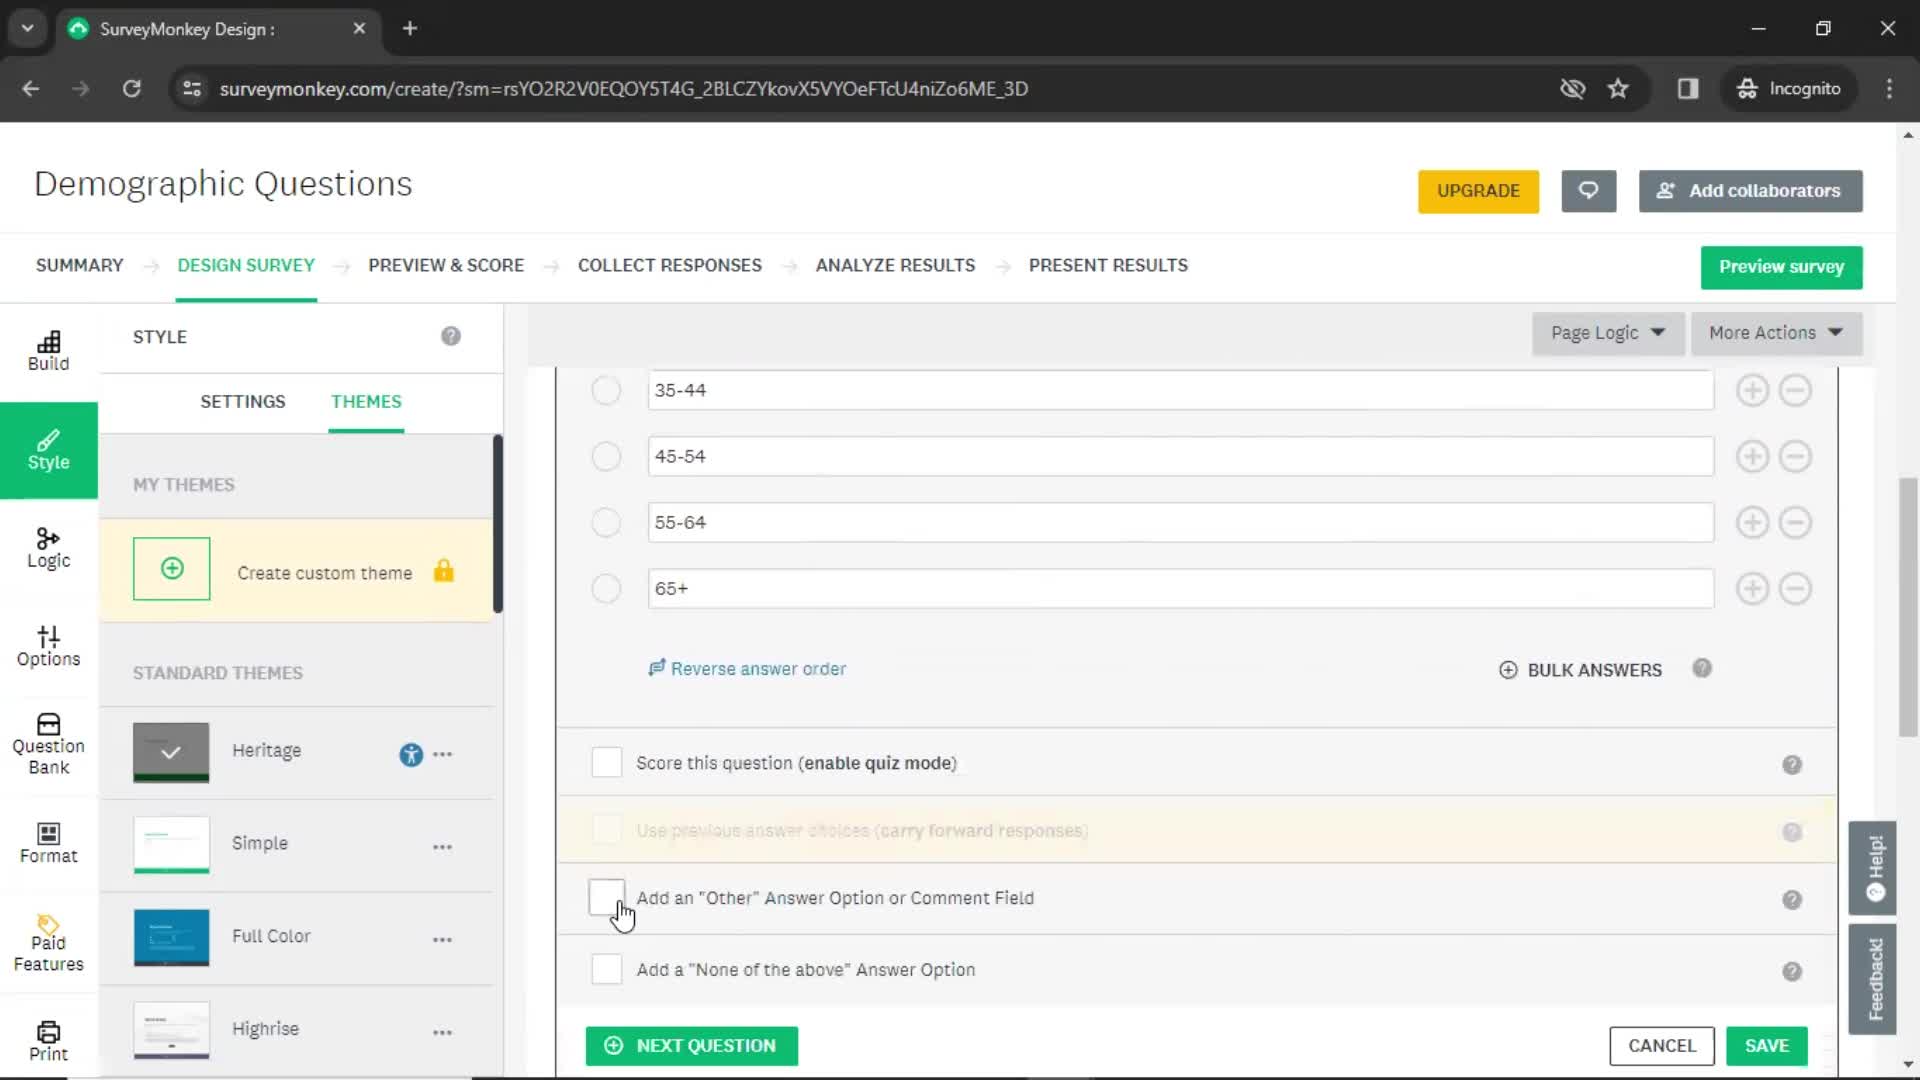
Task: Cancel editing the question
Action: pyautogui.click(x=1662, y=1046)
